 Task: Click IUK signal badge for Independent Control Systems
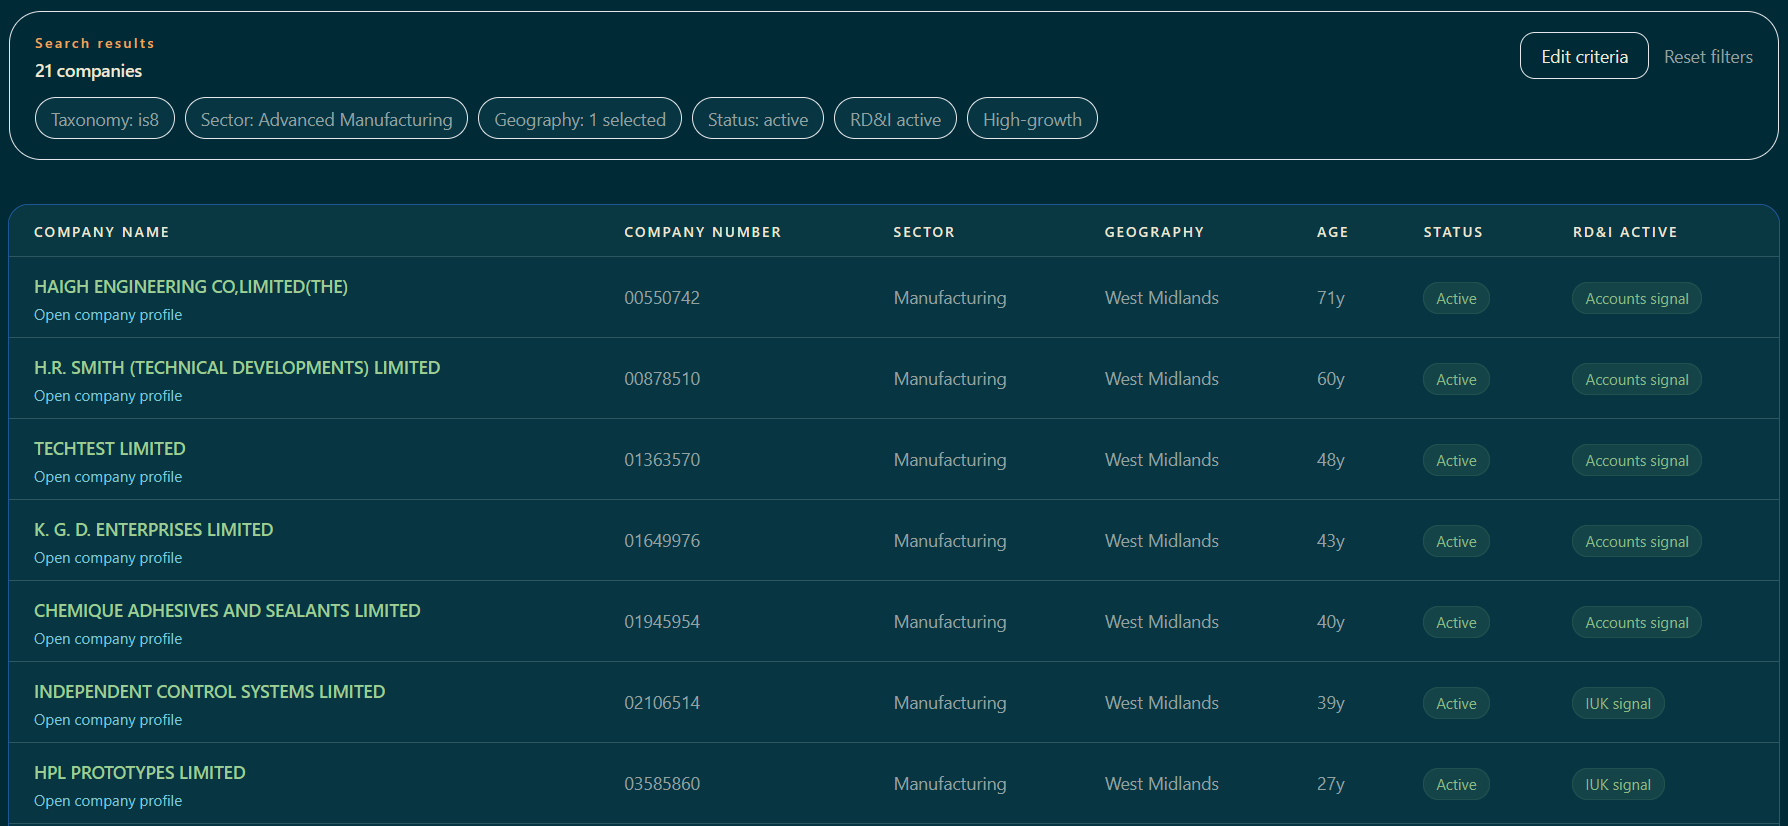coord(1618,703)
